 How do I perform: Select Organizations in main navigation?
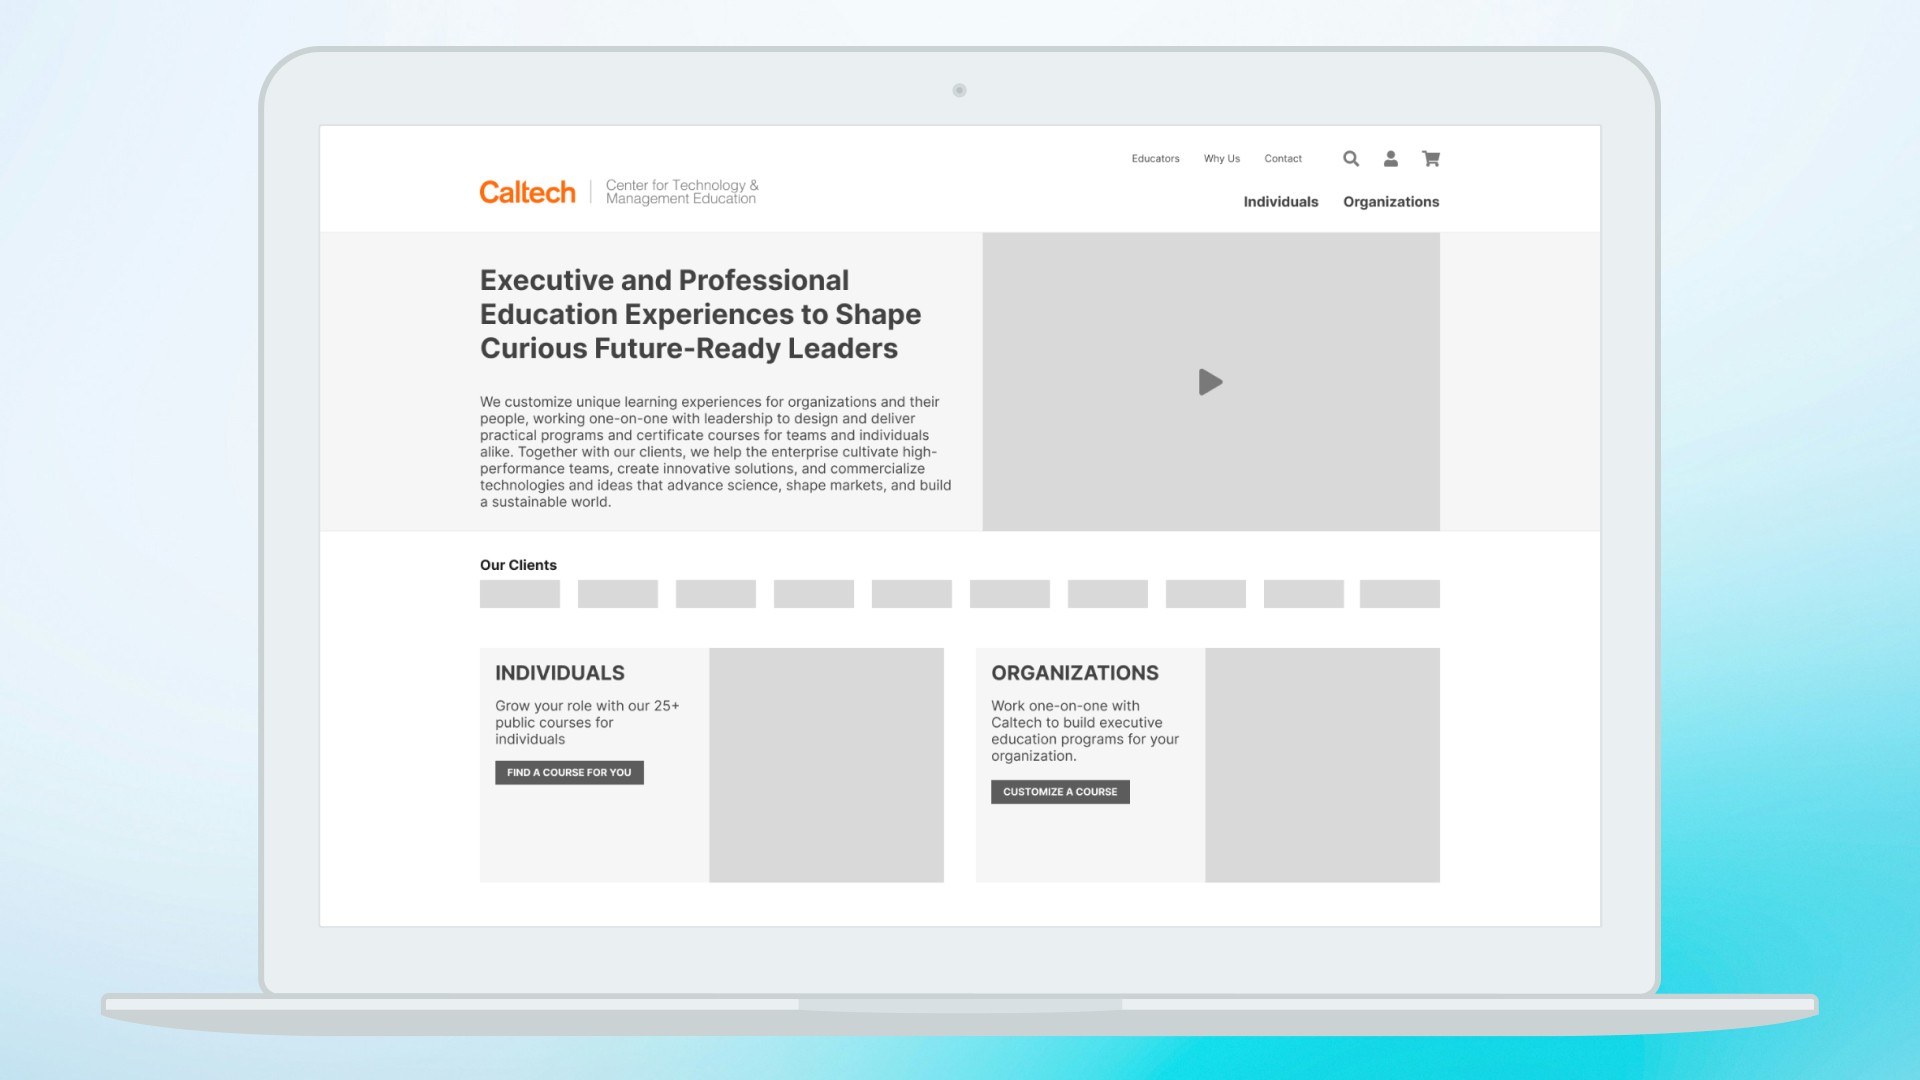point(1391,202)
